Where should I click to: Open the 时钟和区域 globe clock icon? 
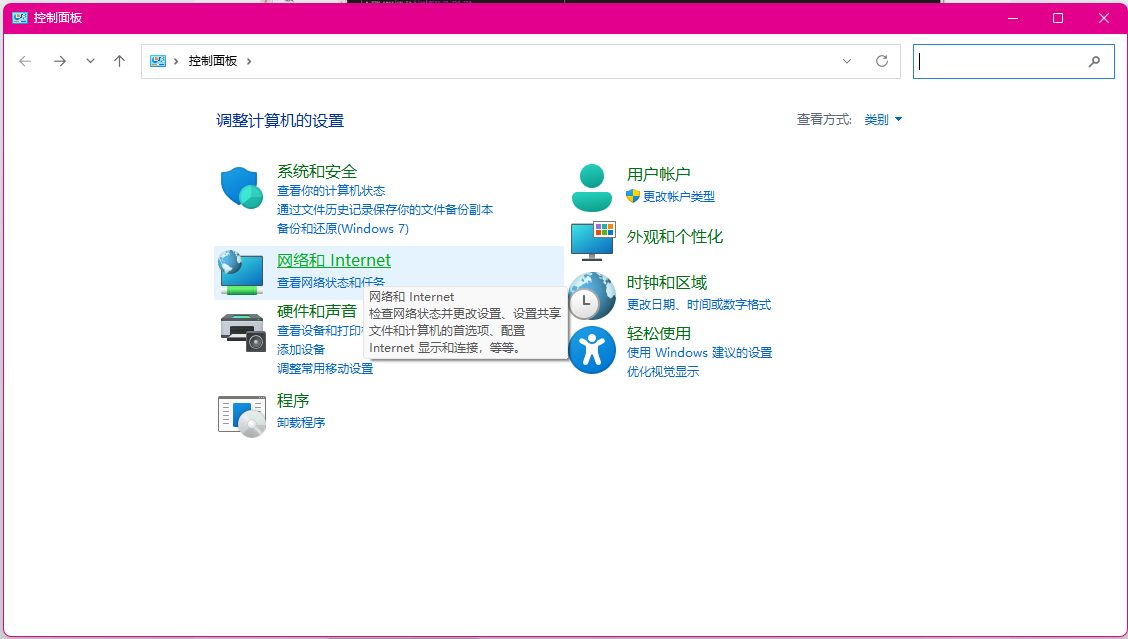point(592,296)
